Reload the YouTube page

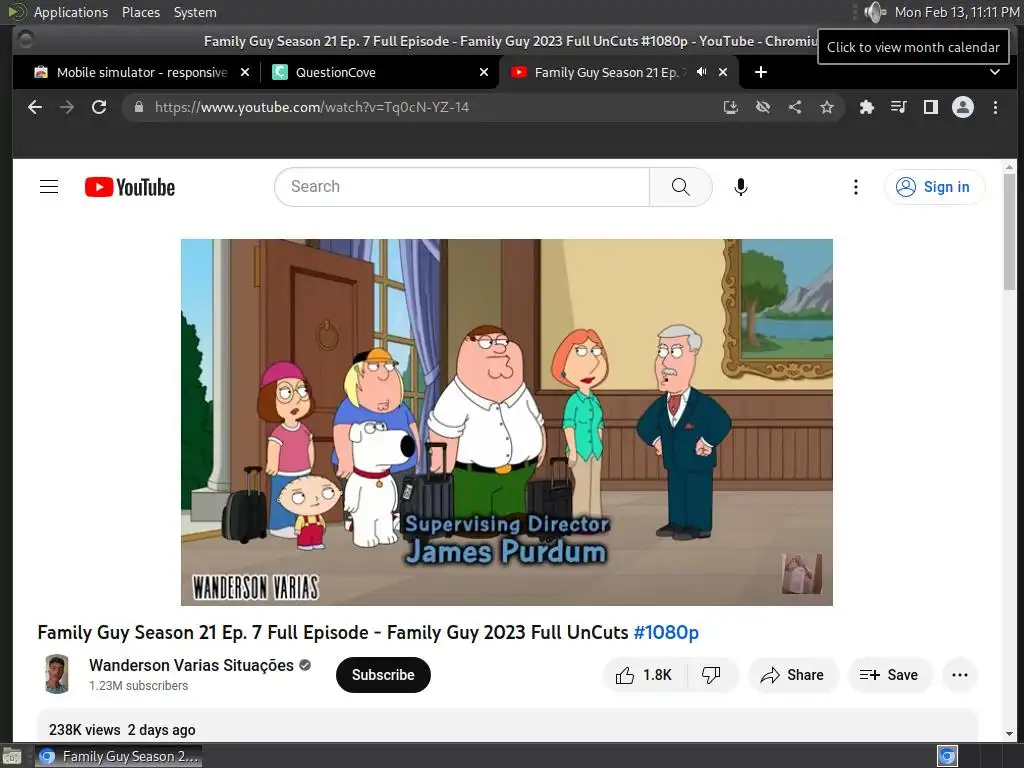point(99,107)
